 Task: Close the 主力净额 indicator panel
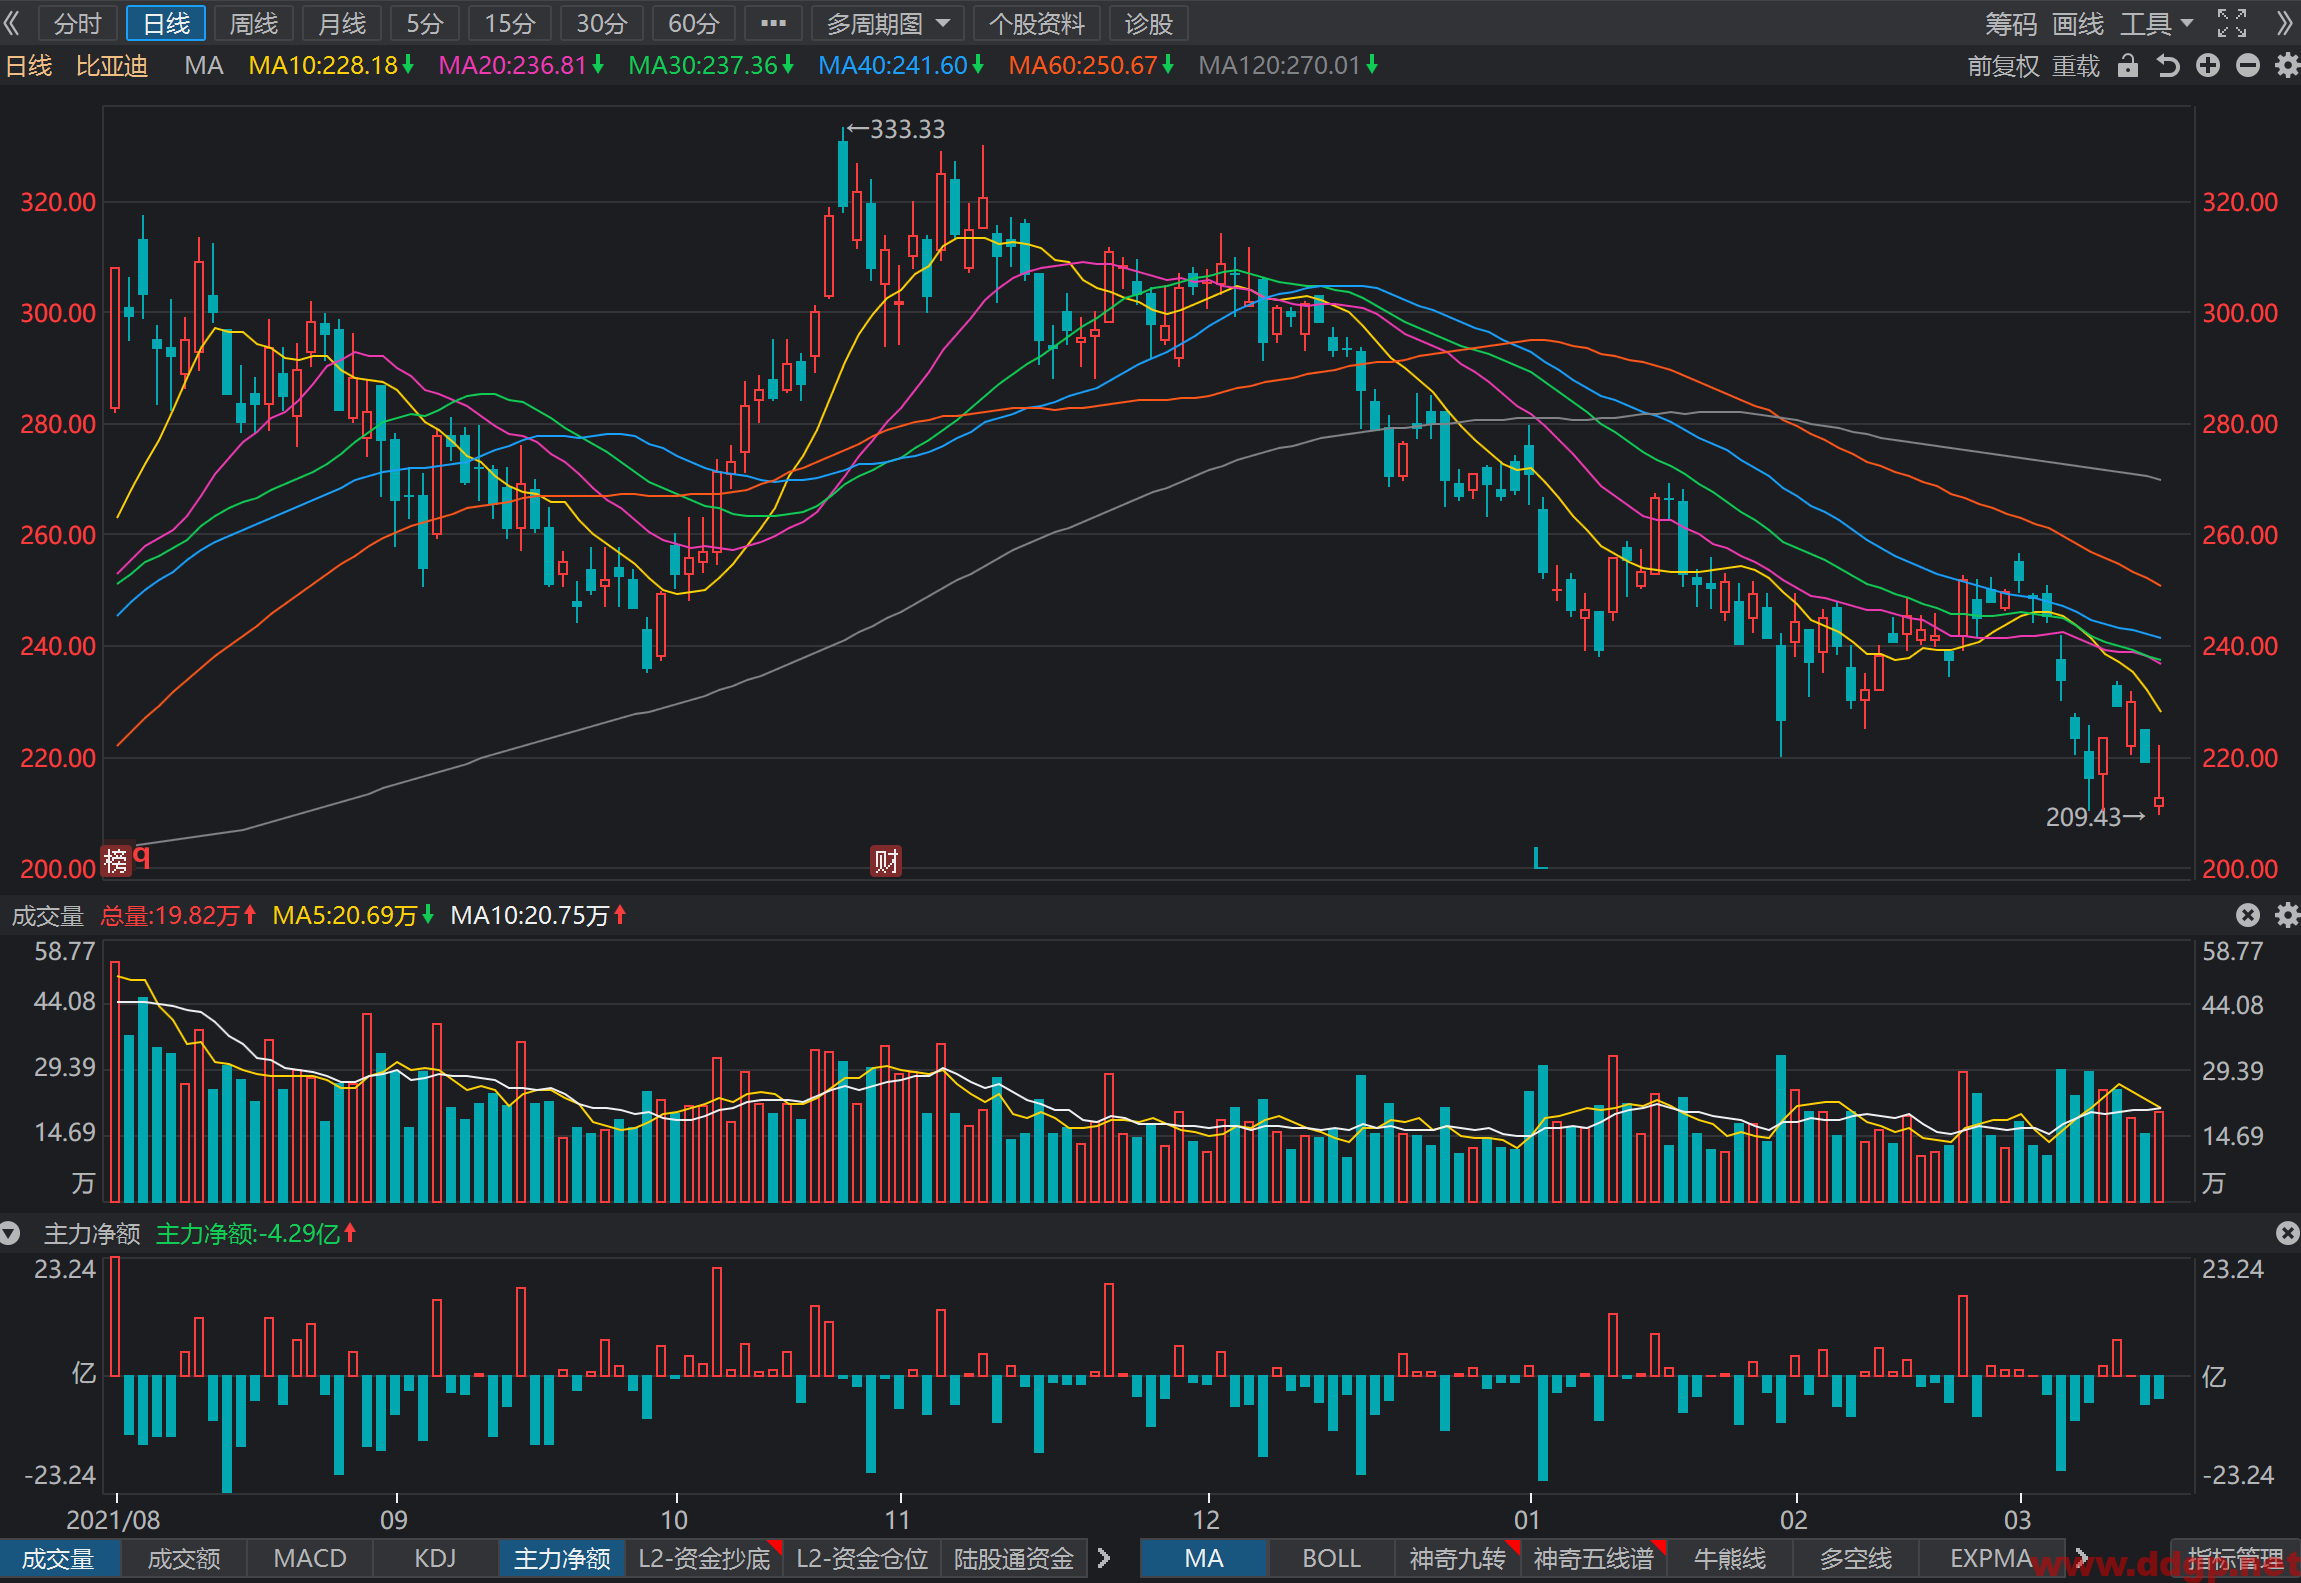2287,1233
